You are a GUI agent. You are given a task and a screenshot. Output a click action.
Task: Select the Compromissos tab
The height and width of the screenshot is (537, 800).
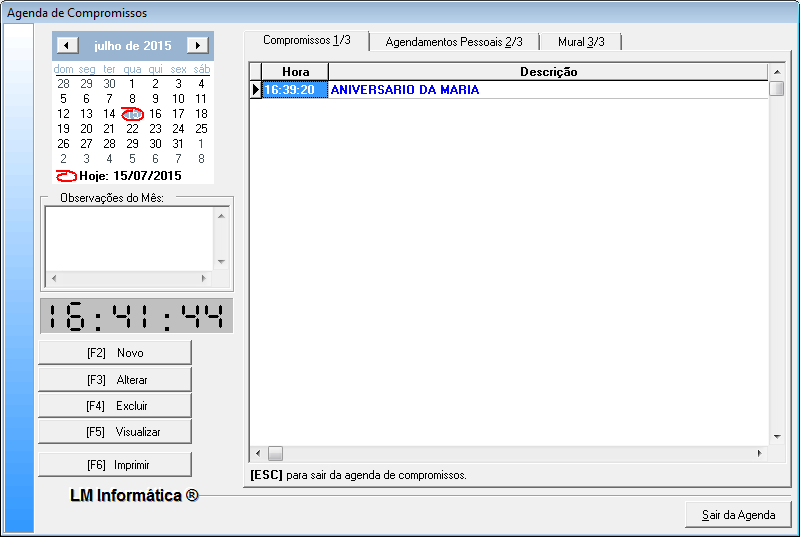point(306,40)
